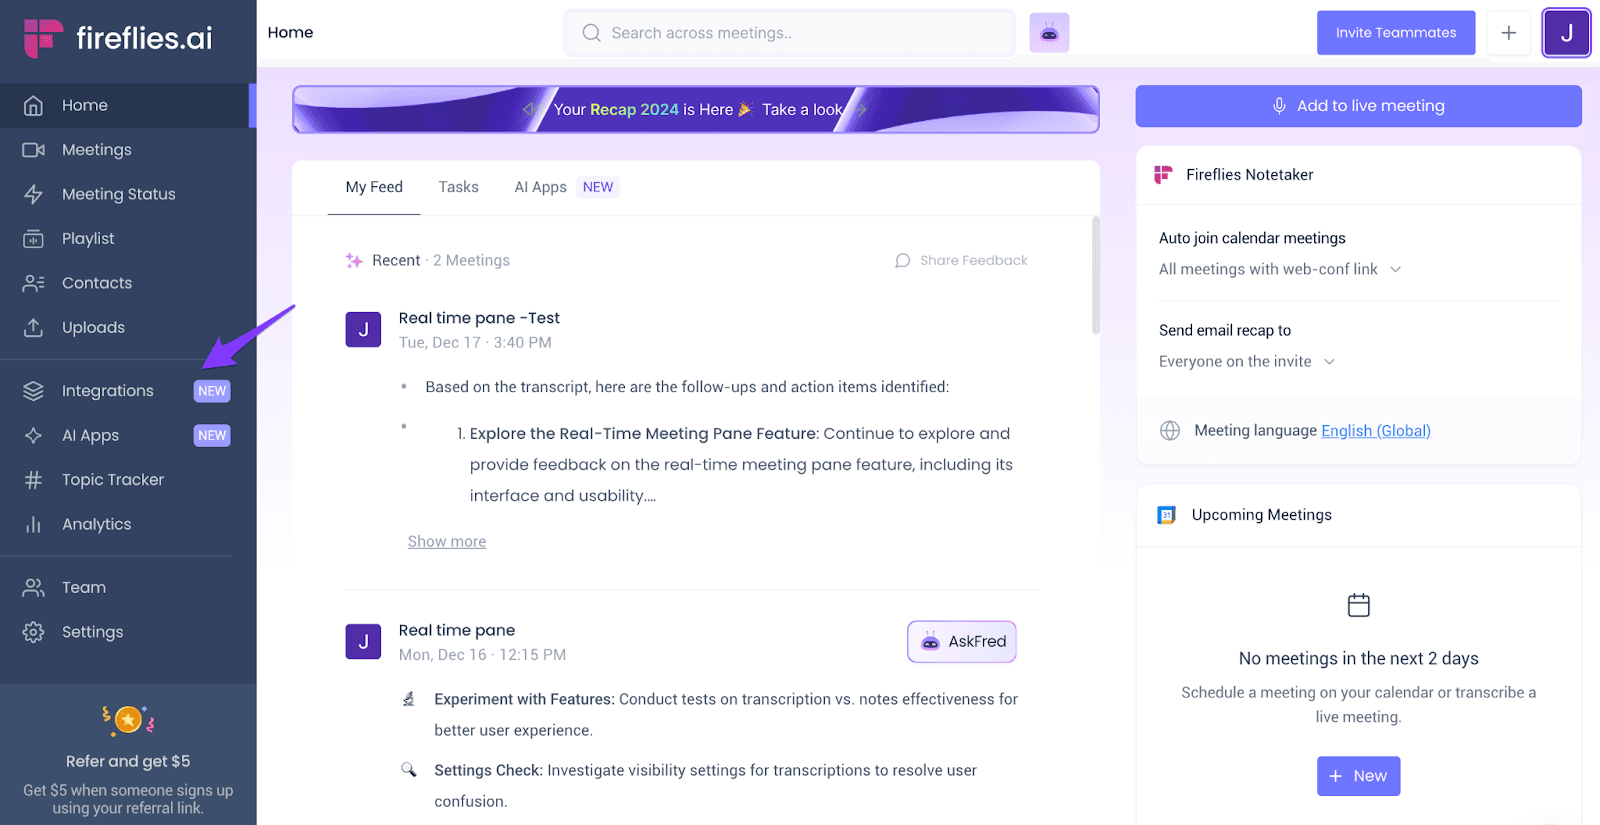Click the NEW badge beside Integrations
The image size is (1600, 825).
click(212, 391)
